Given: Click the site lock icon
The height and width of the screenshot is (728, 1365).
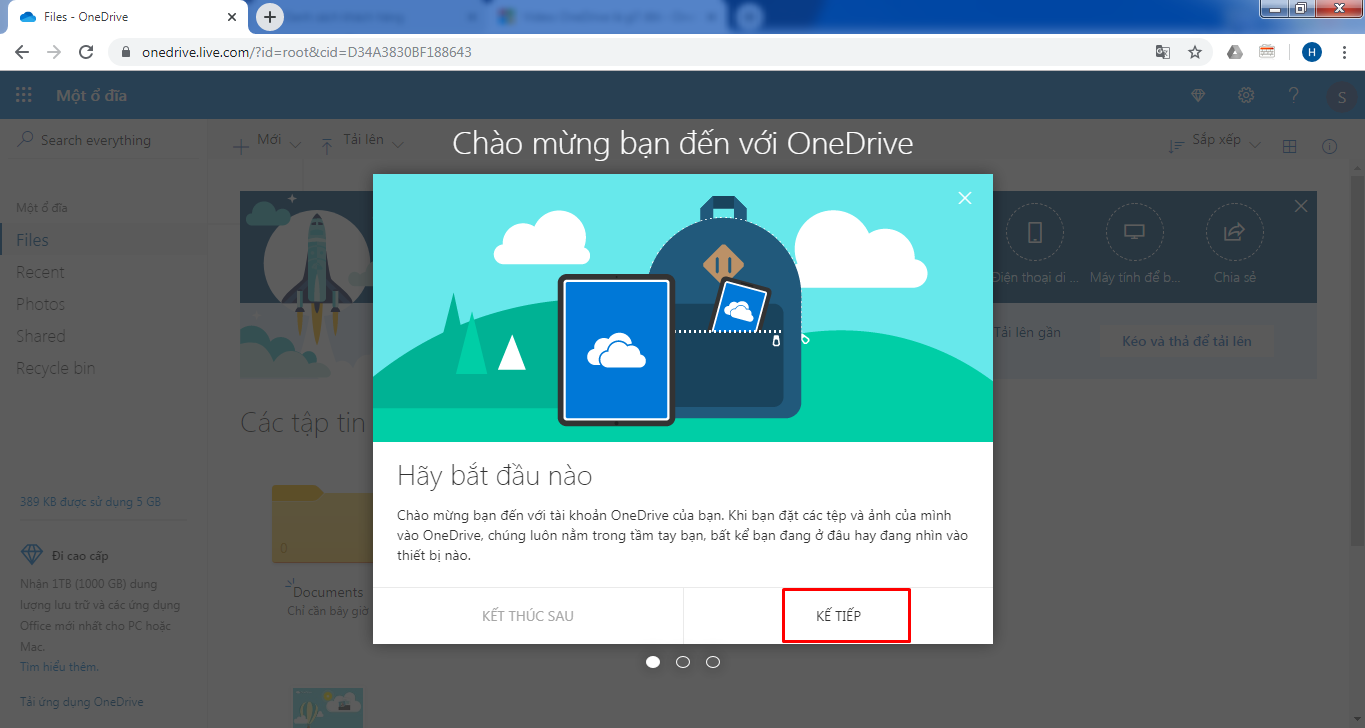Looking at the screenshot, I should pyautogui.click(x=126, y=52).
